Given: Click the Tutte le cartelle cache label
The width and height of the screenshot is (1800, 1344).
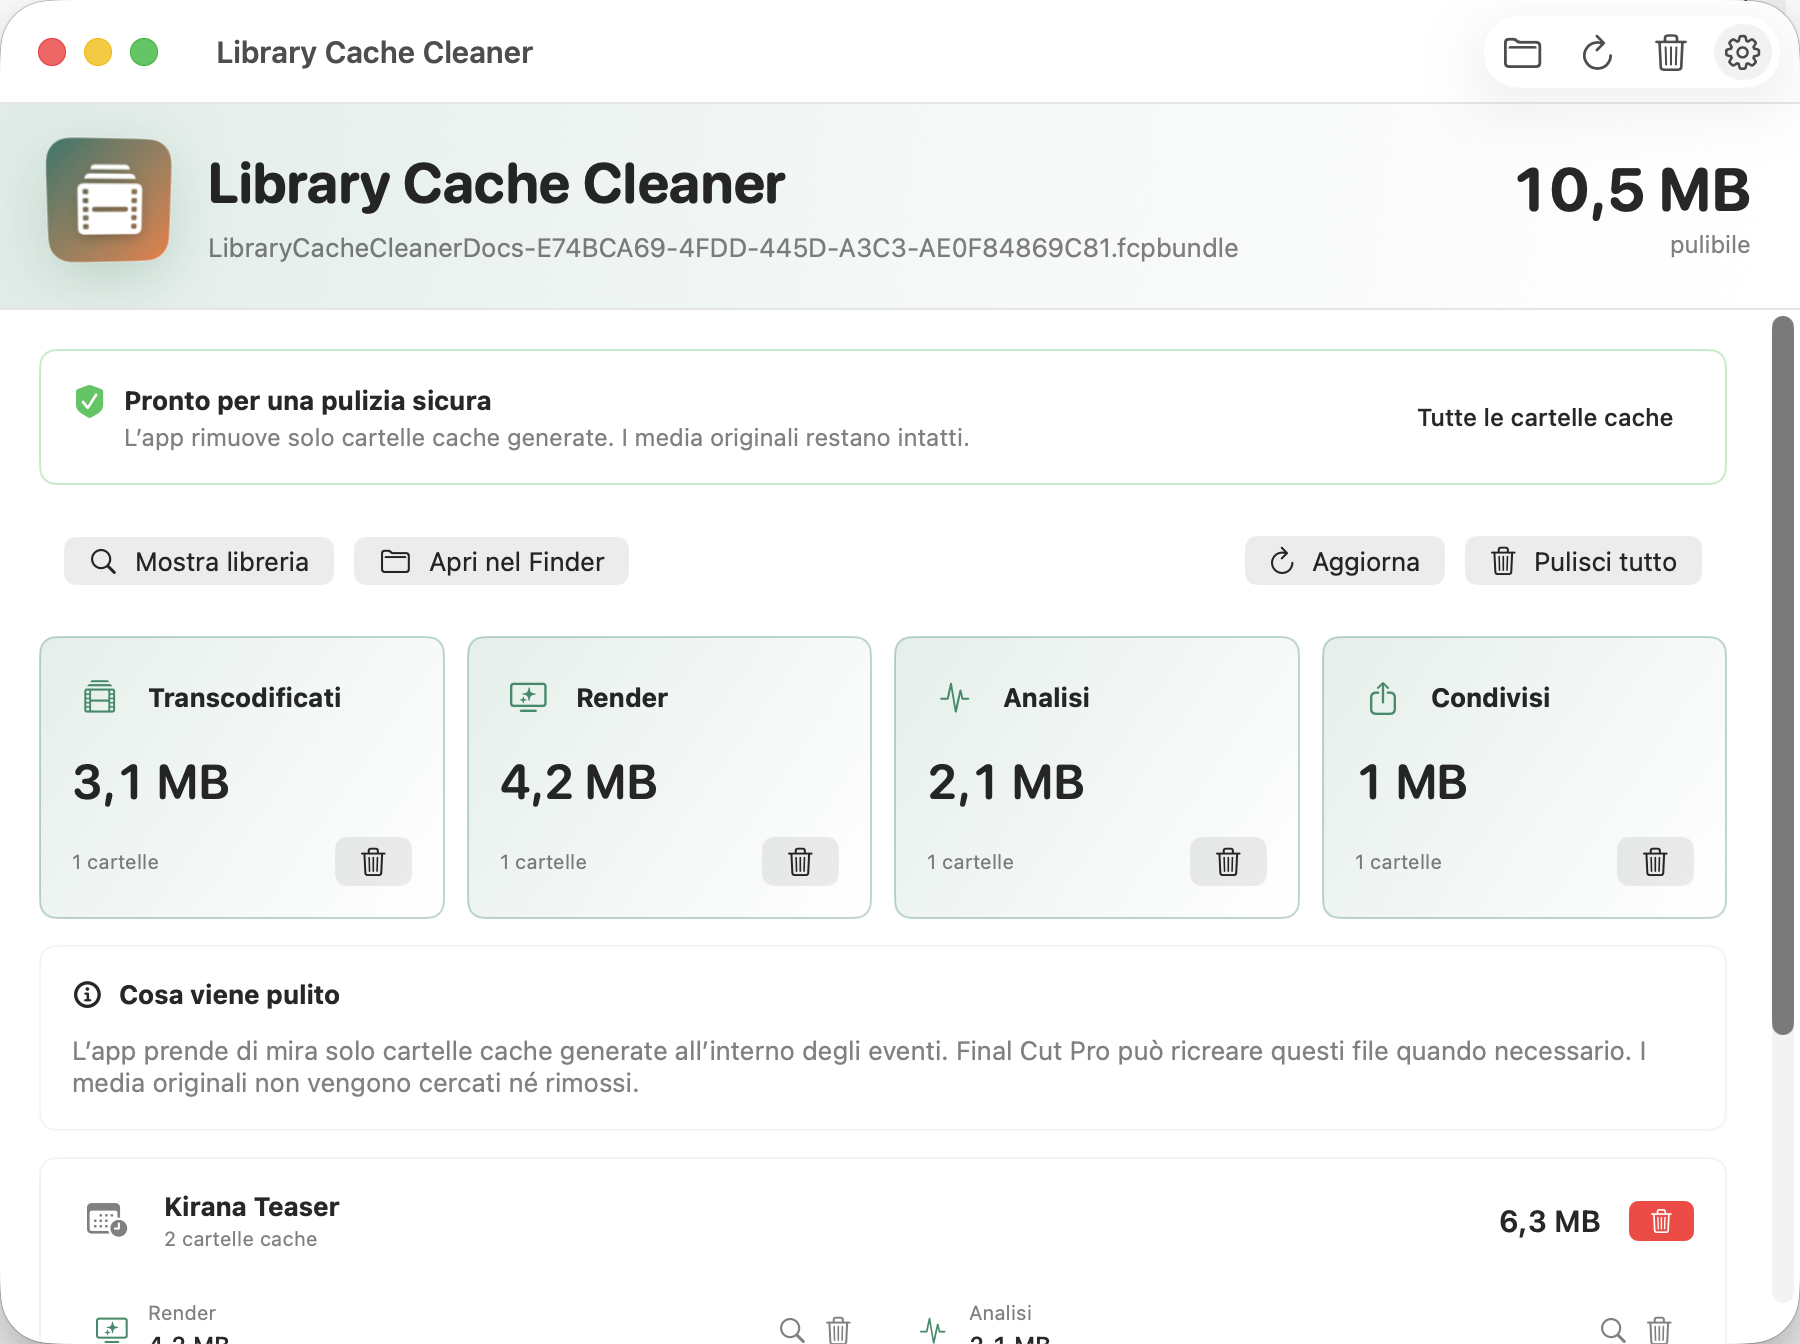Looking at the screenshot, I should pyautogui.click(x=1545, y=418).
